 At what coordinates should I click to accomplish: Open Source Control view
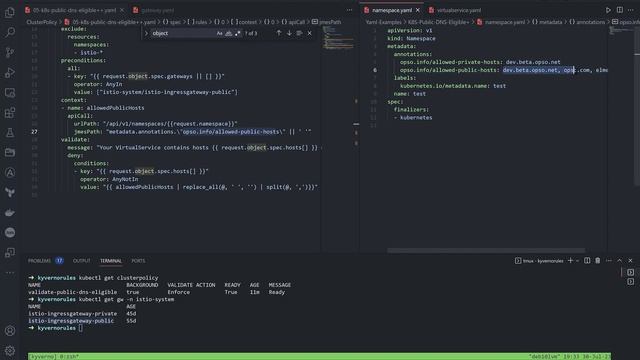pos(10,52)
